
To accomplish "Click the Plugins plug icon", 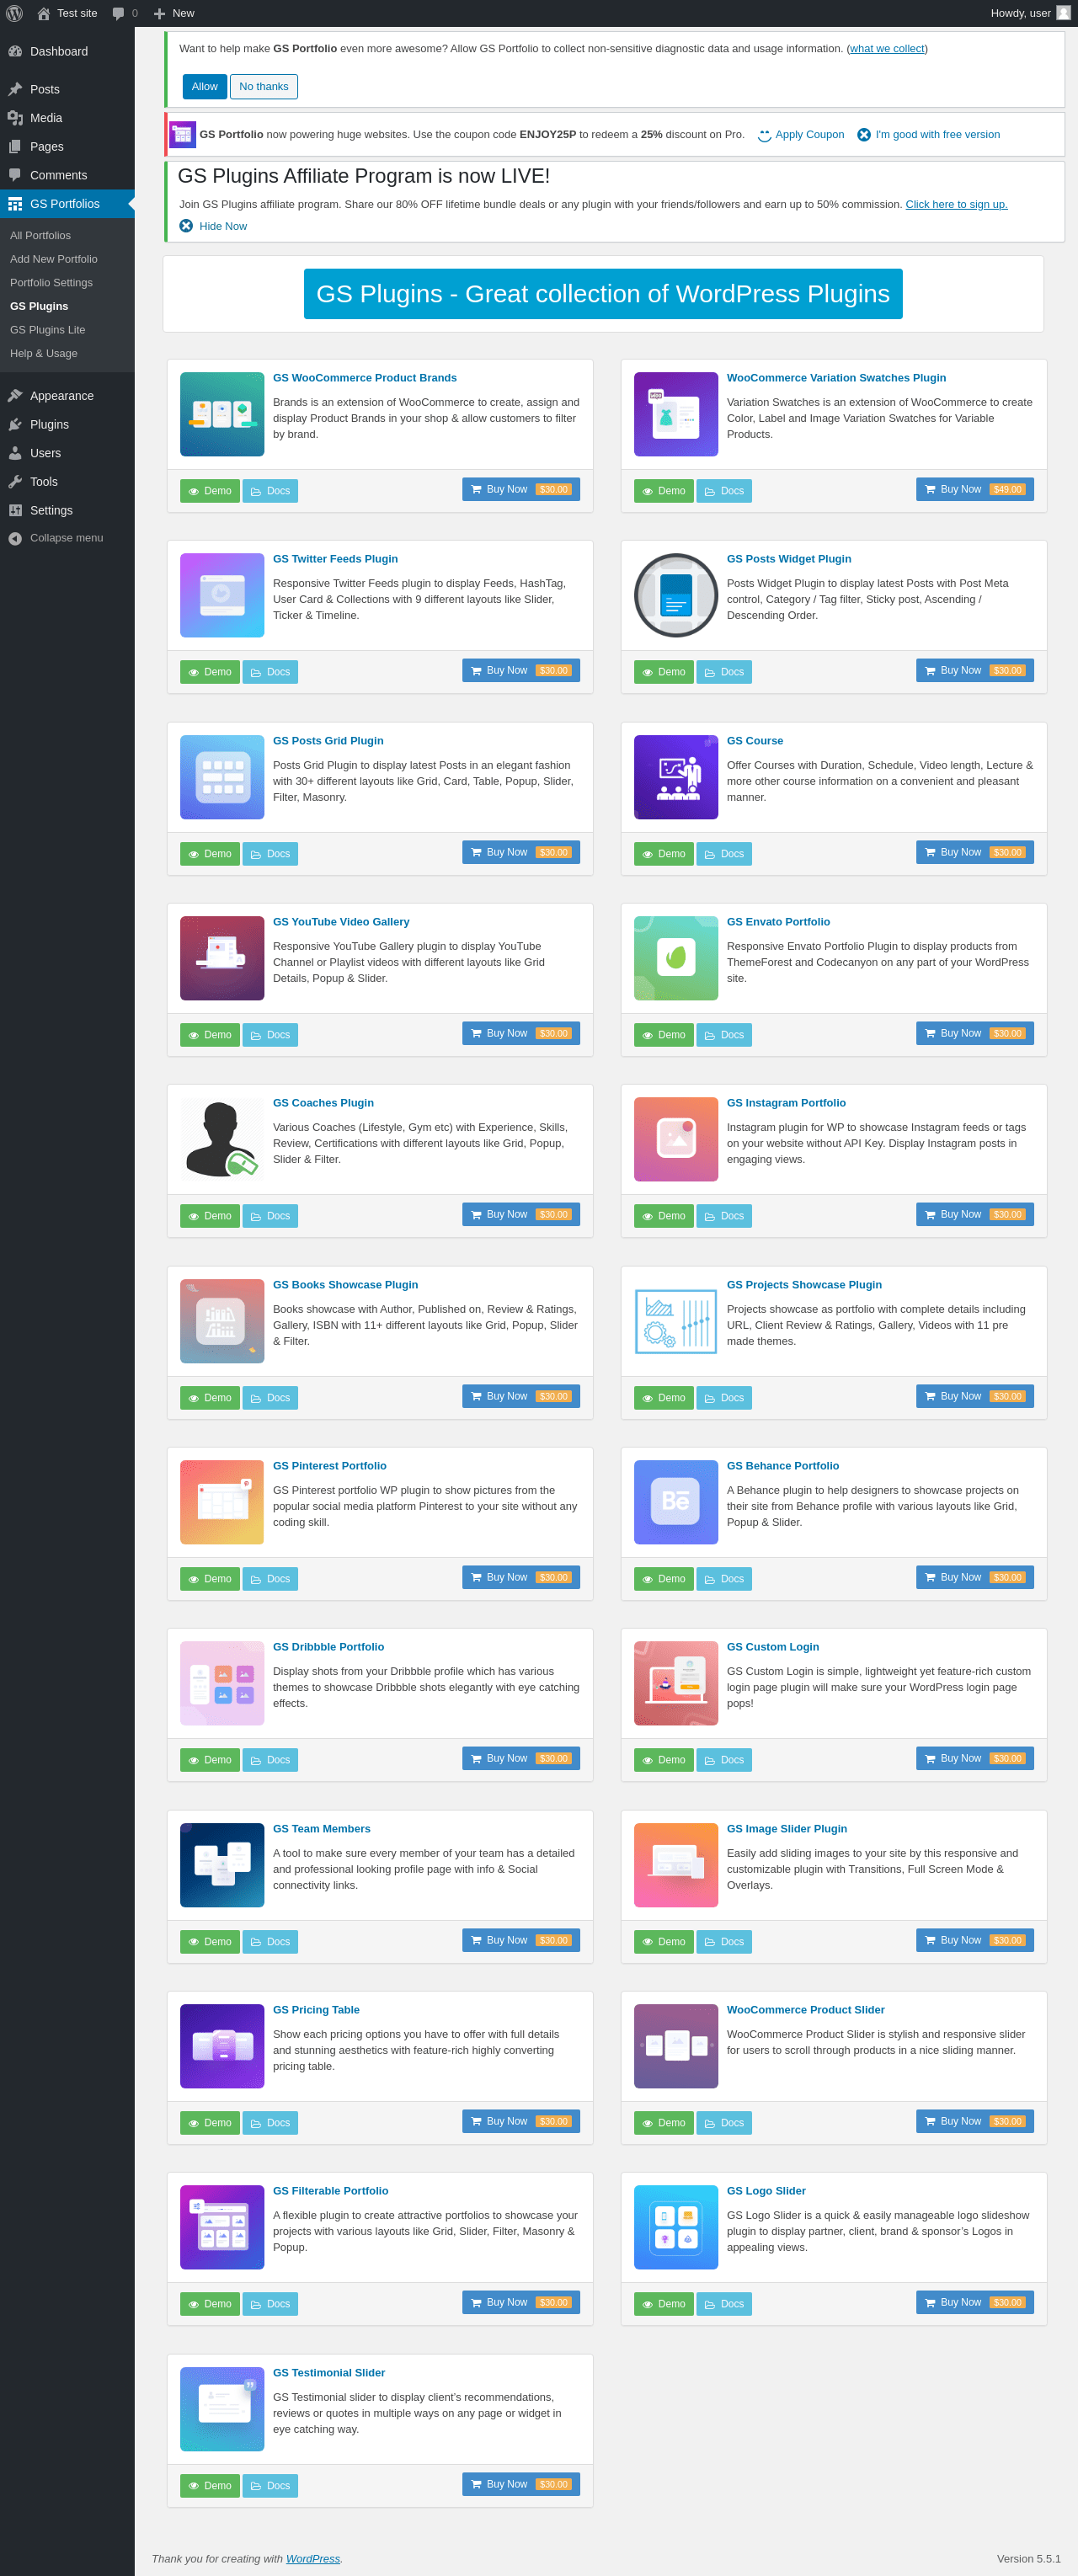I will (x=15, y=425).
